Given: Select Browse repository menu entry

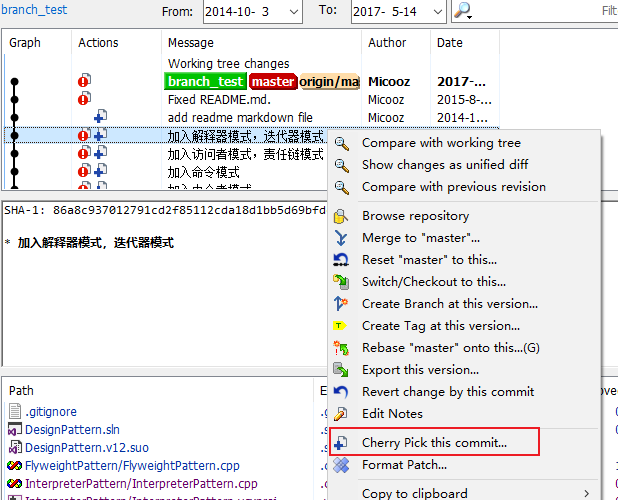Looking at the screenshot, I should coord(416,216).
